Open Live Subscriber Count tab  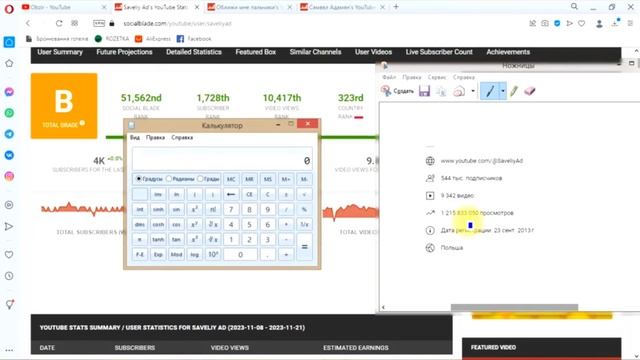coord(439,52)
